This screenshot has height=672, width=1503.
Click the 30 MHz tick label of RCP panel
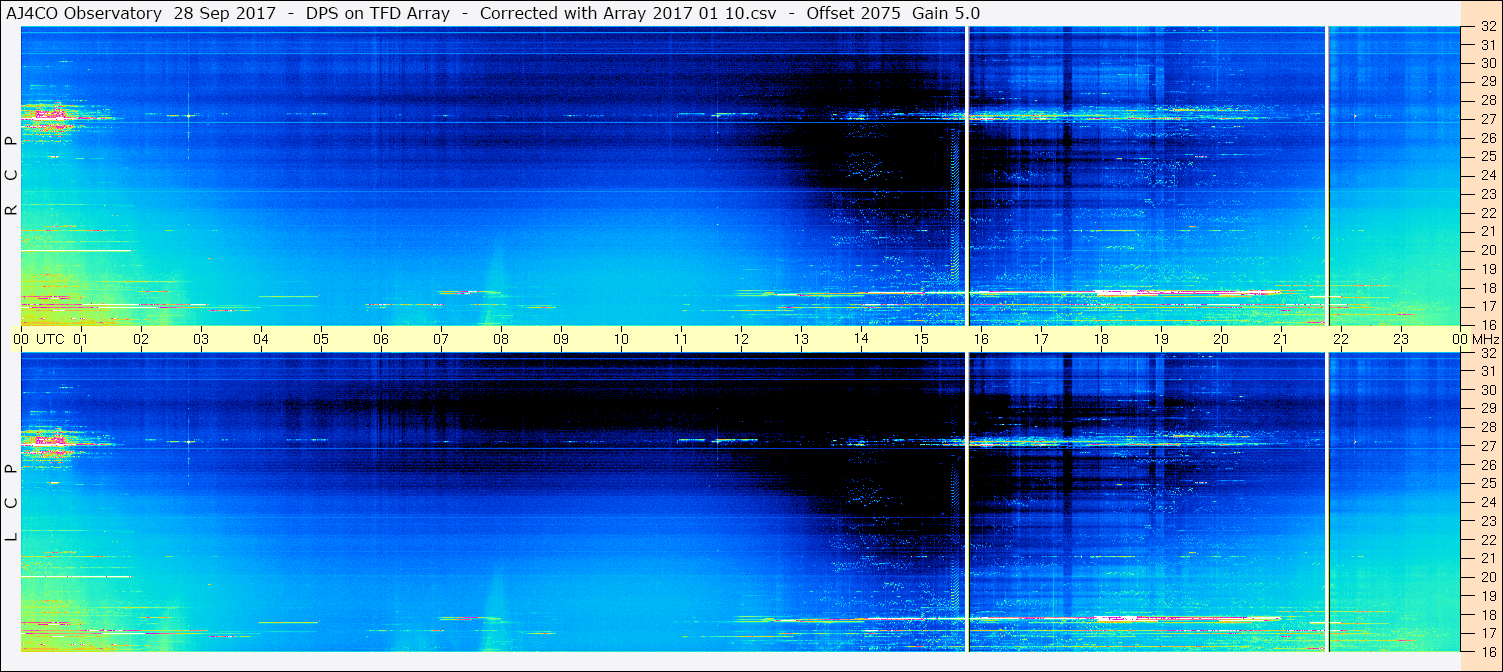[x=1487, y=64]
